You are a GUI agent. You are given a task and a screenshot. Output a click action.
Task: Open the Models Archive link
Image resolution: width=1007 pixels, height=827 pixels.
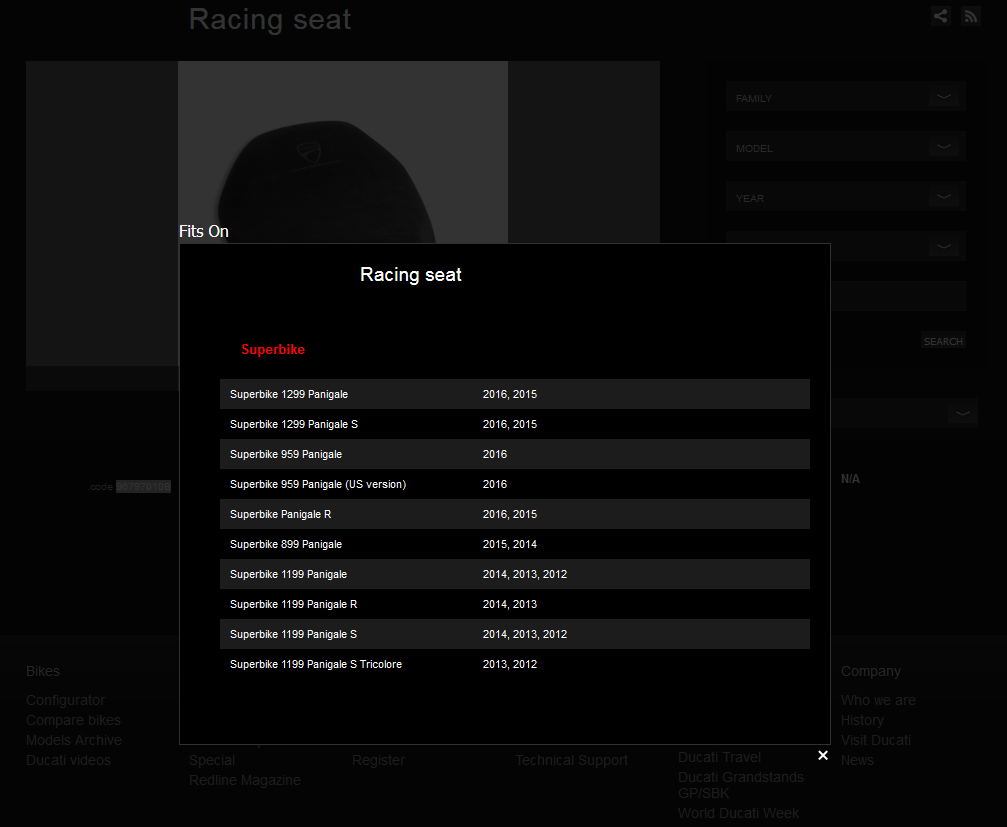tap(73, 740)
